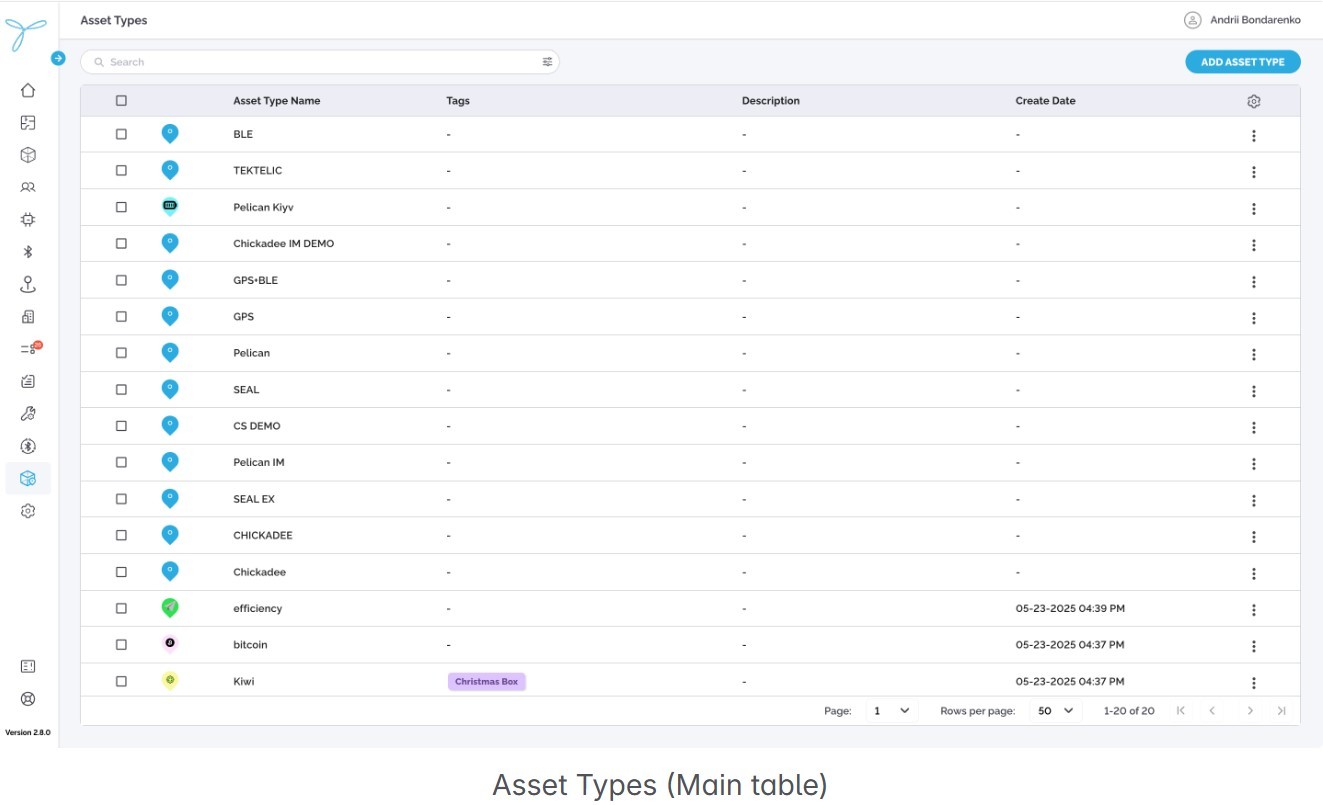
Task: Click the Pelican Kiyv asset type icon
Action: tap(170, 207)
